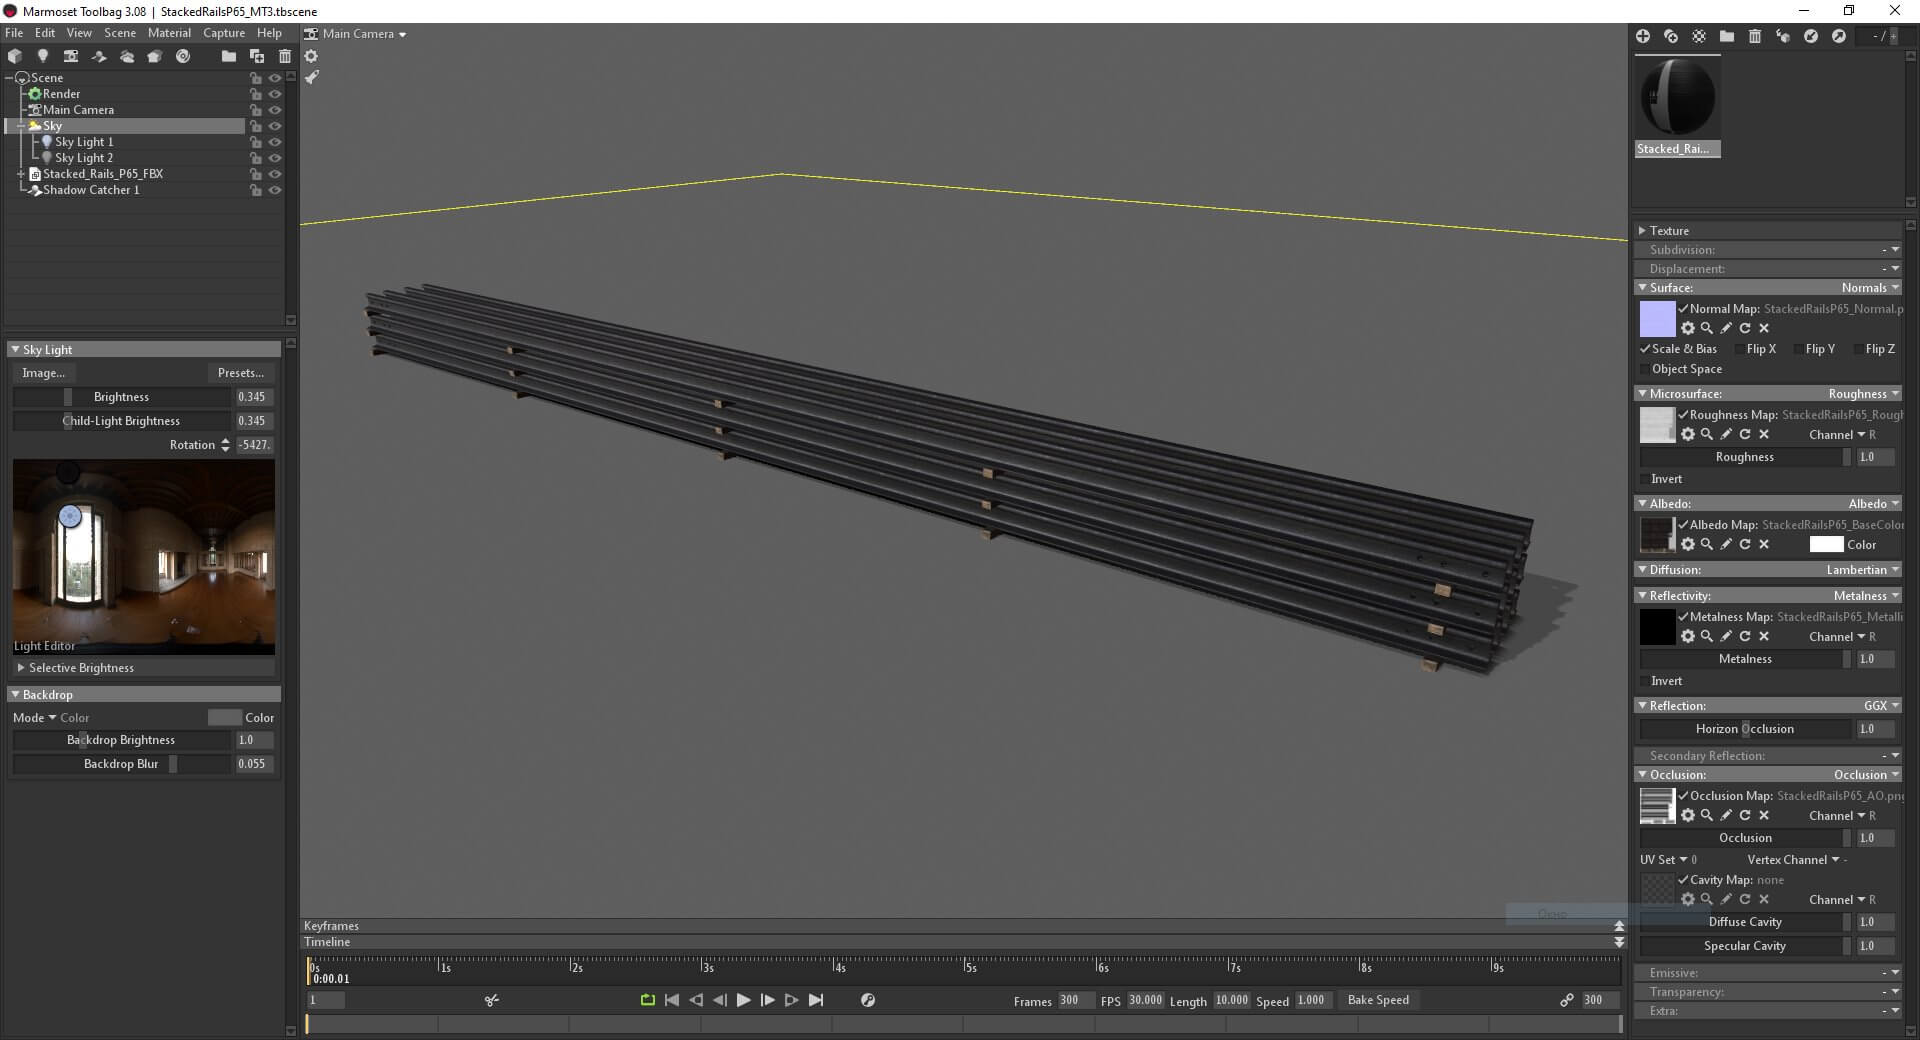Jump to the timeline start
This screenshot has height=1040, width=1920.
[671, 1000]
